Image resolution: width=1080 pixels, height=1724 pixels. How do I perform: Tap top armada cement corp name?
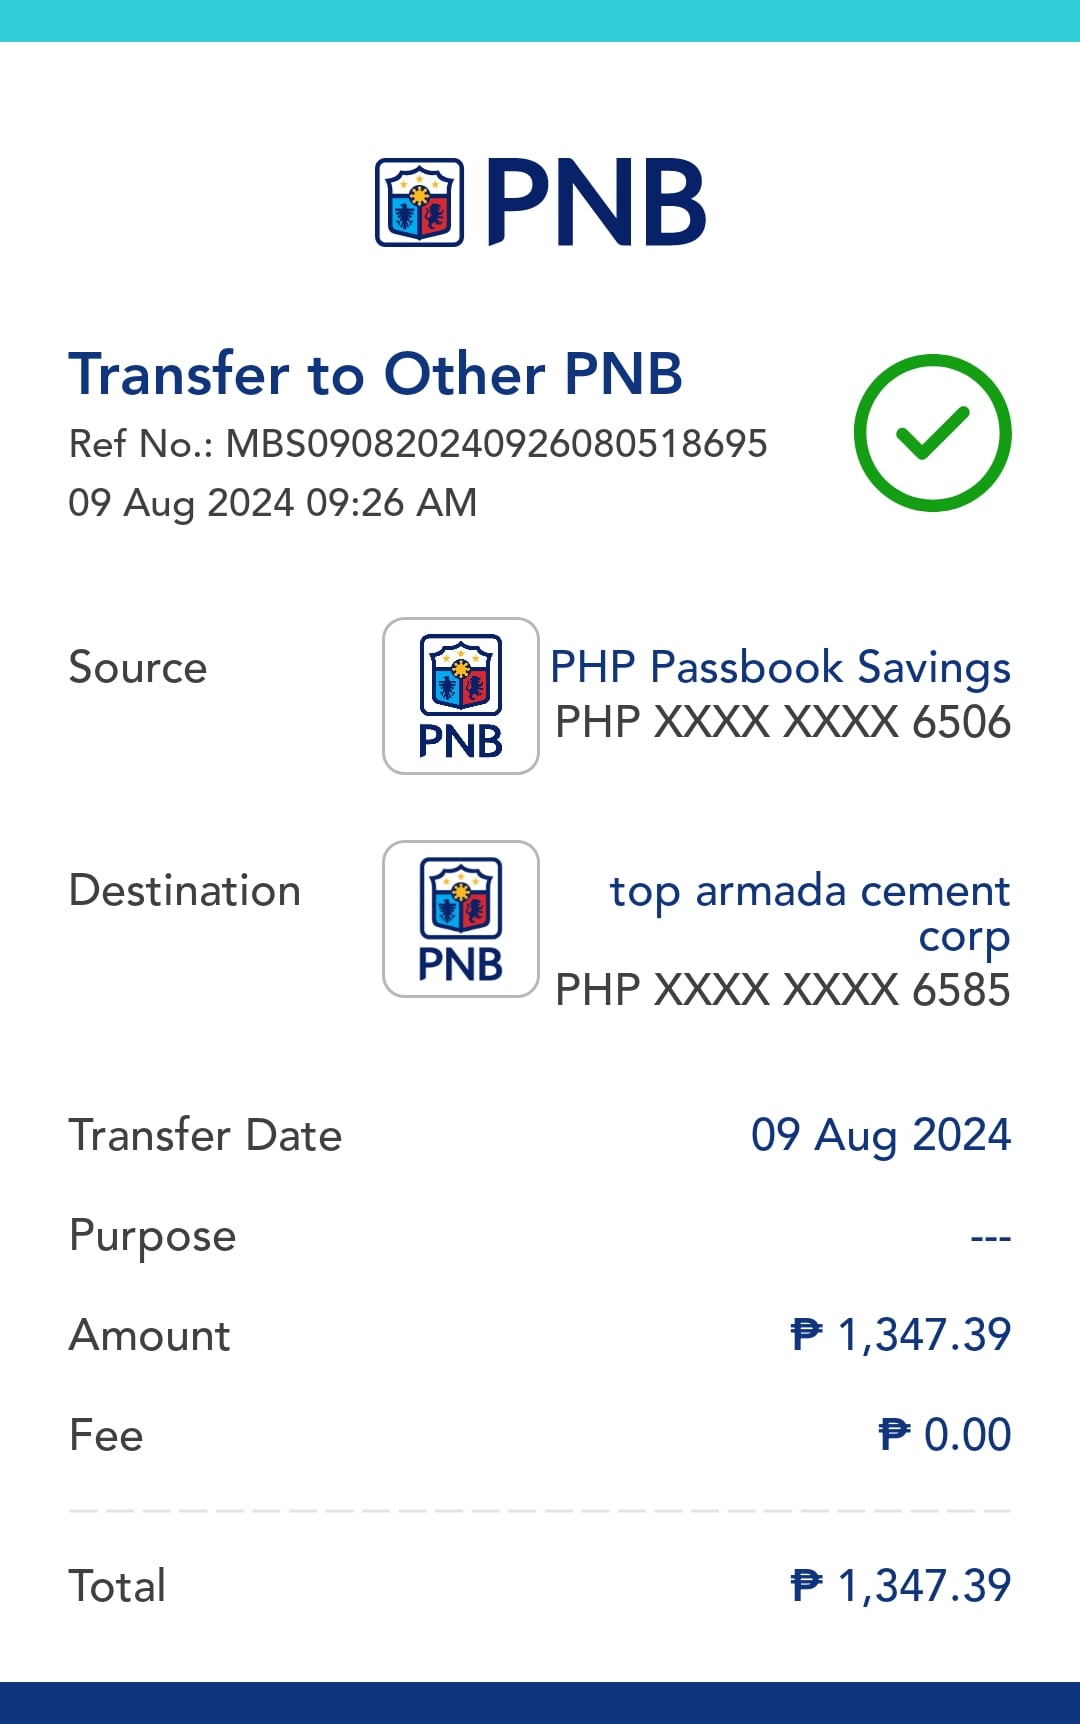tap(810, 911)
